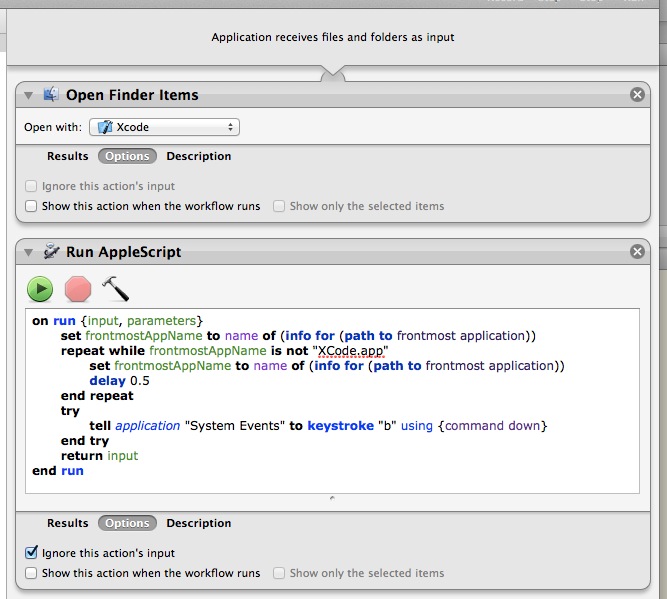Click the 'delay 0.5' line in script
The image size is (667, 599).
120,381
